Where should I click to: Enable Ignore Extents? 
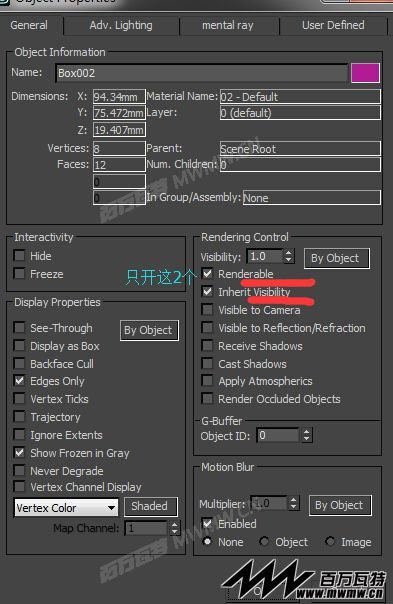19,435
